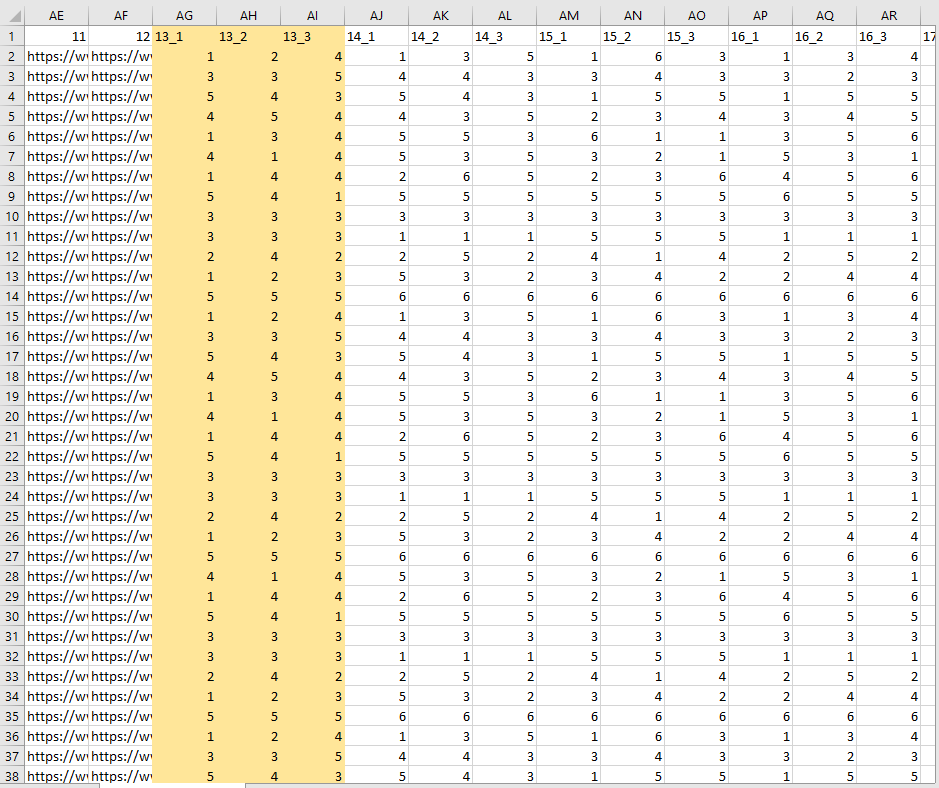Image resolution: width=939 pixels, height=788 pixels.
Task: Select column AJ header
Action: tap(376, 16)
